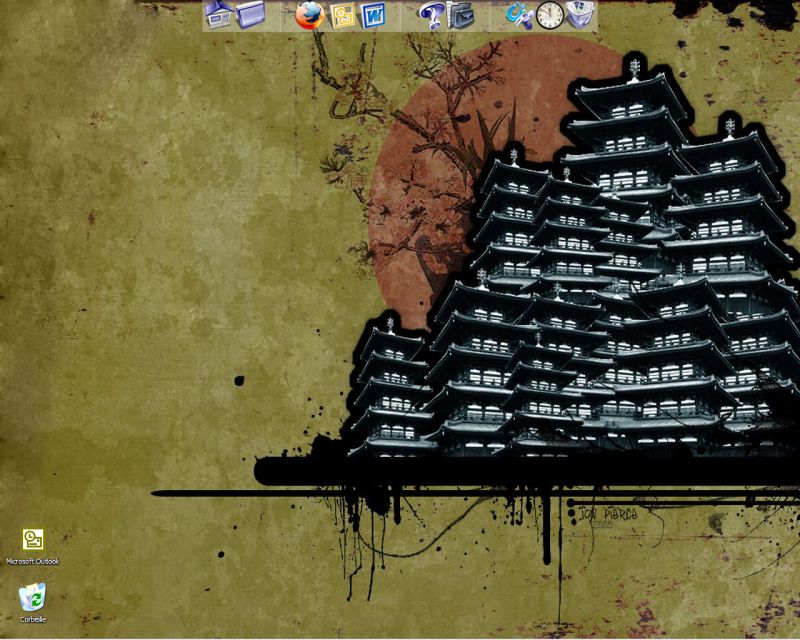Open the question mark help icon
The height and width of the screenshot is (640, 800).
[430, 15]
